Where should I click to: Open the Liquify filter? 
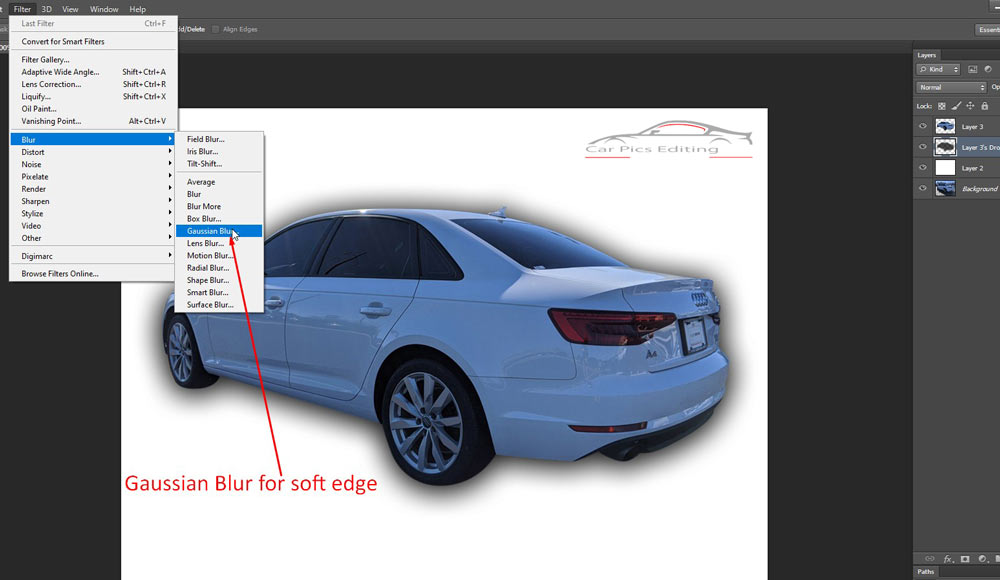[x=92, y=96]
